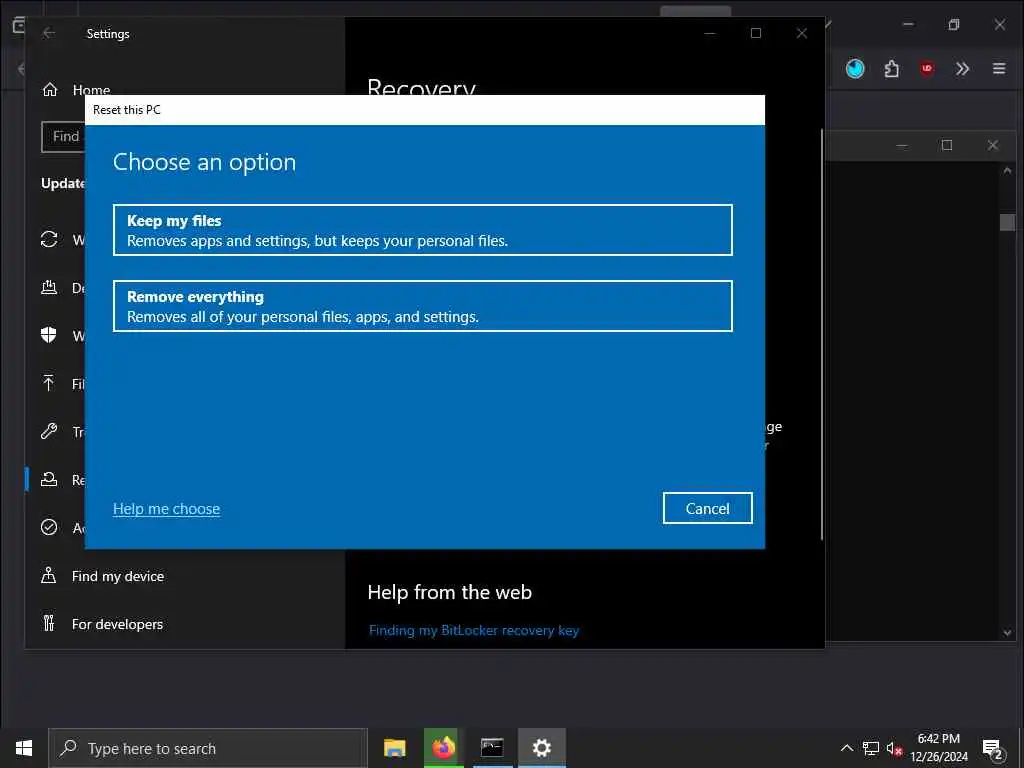Image resolution: width=1024 pixels, height=768 pixels.
Task: Select the Troubleshoot wrench icon
Action: [x=49, y=431]
